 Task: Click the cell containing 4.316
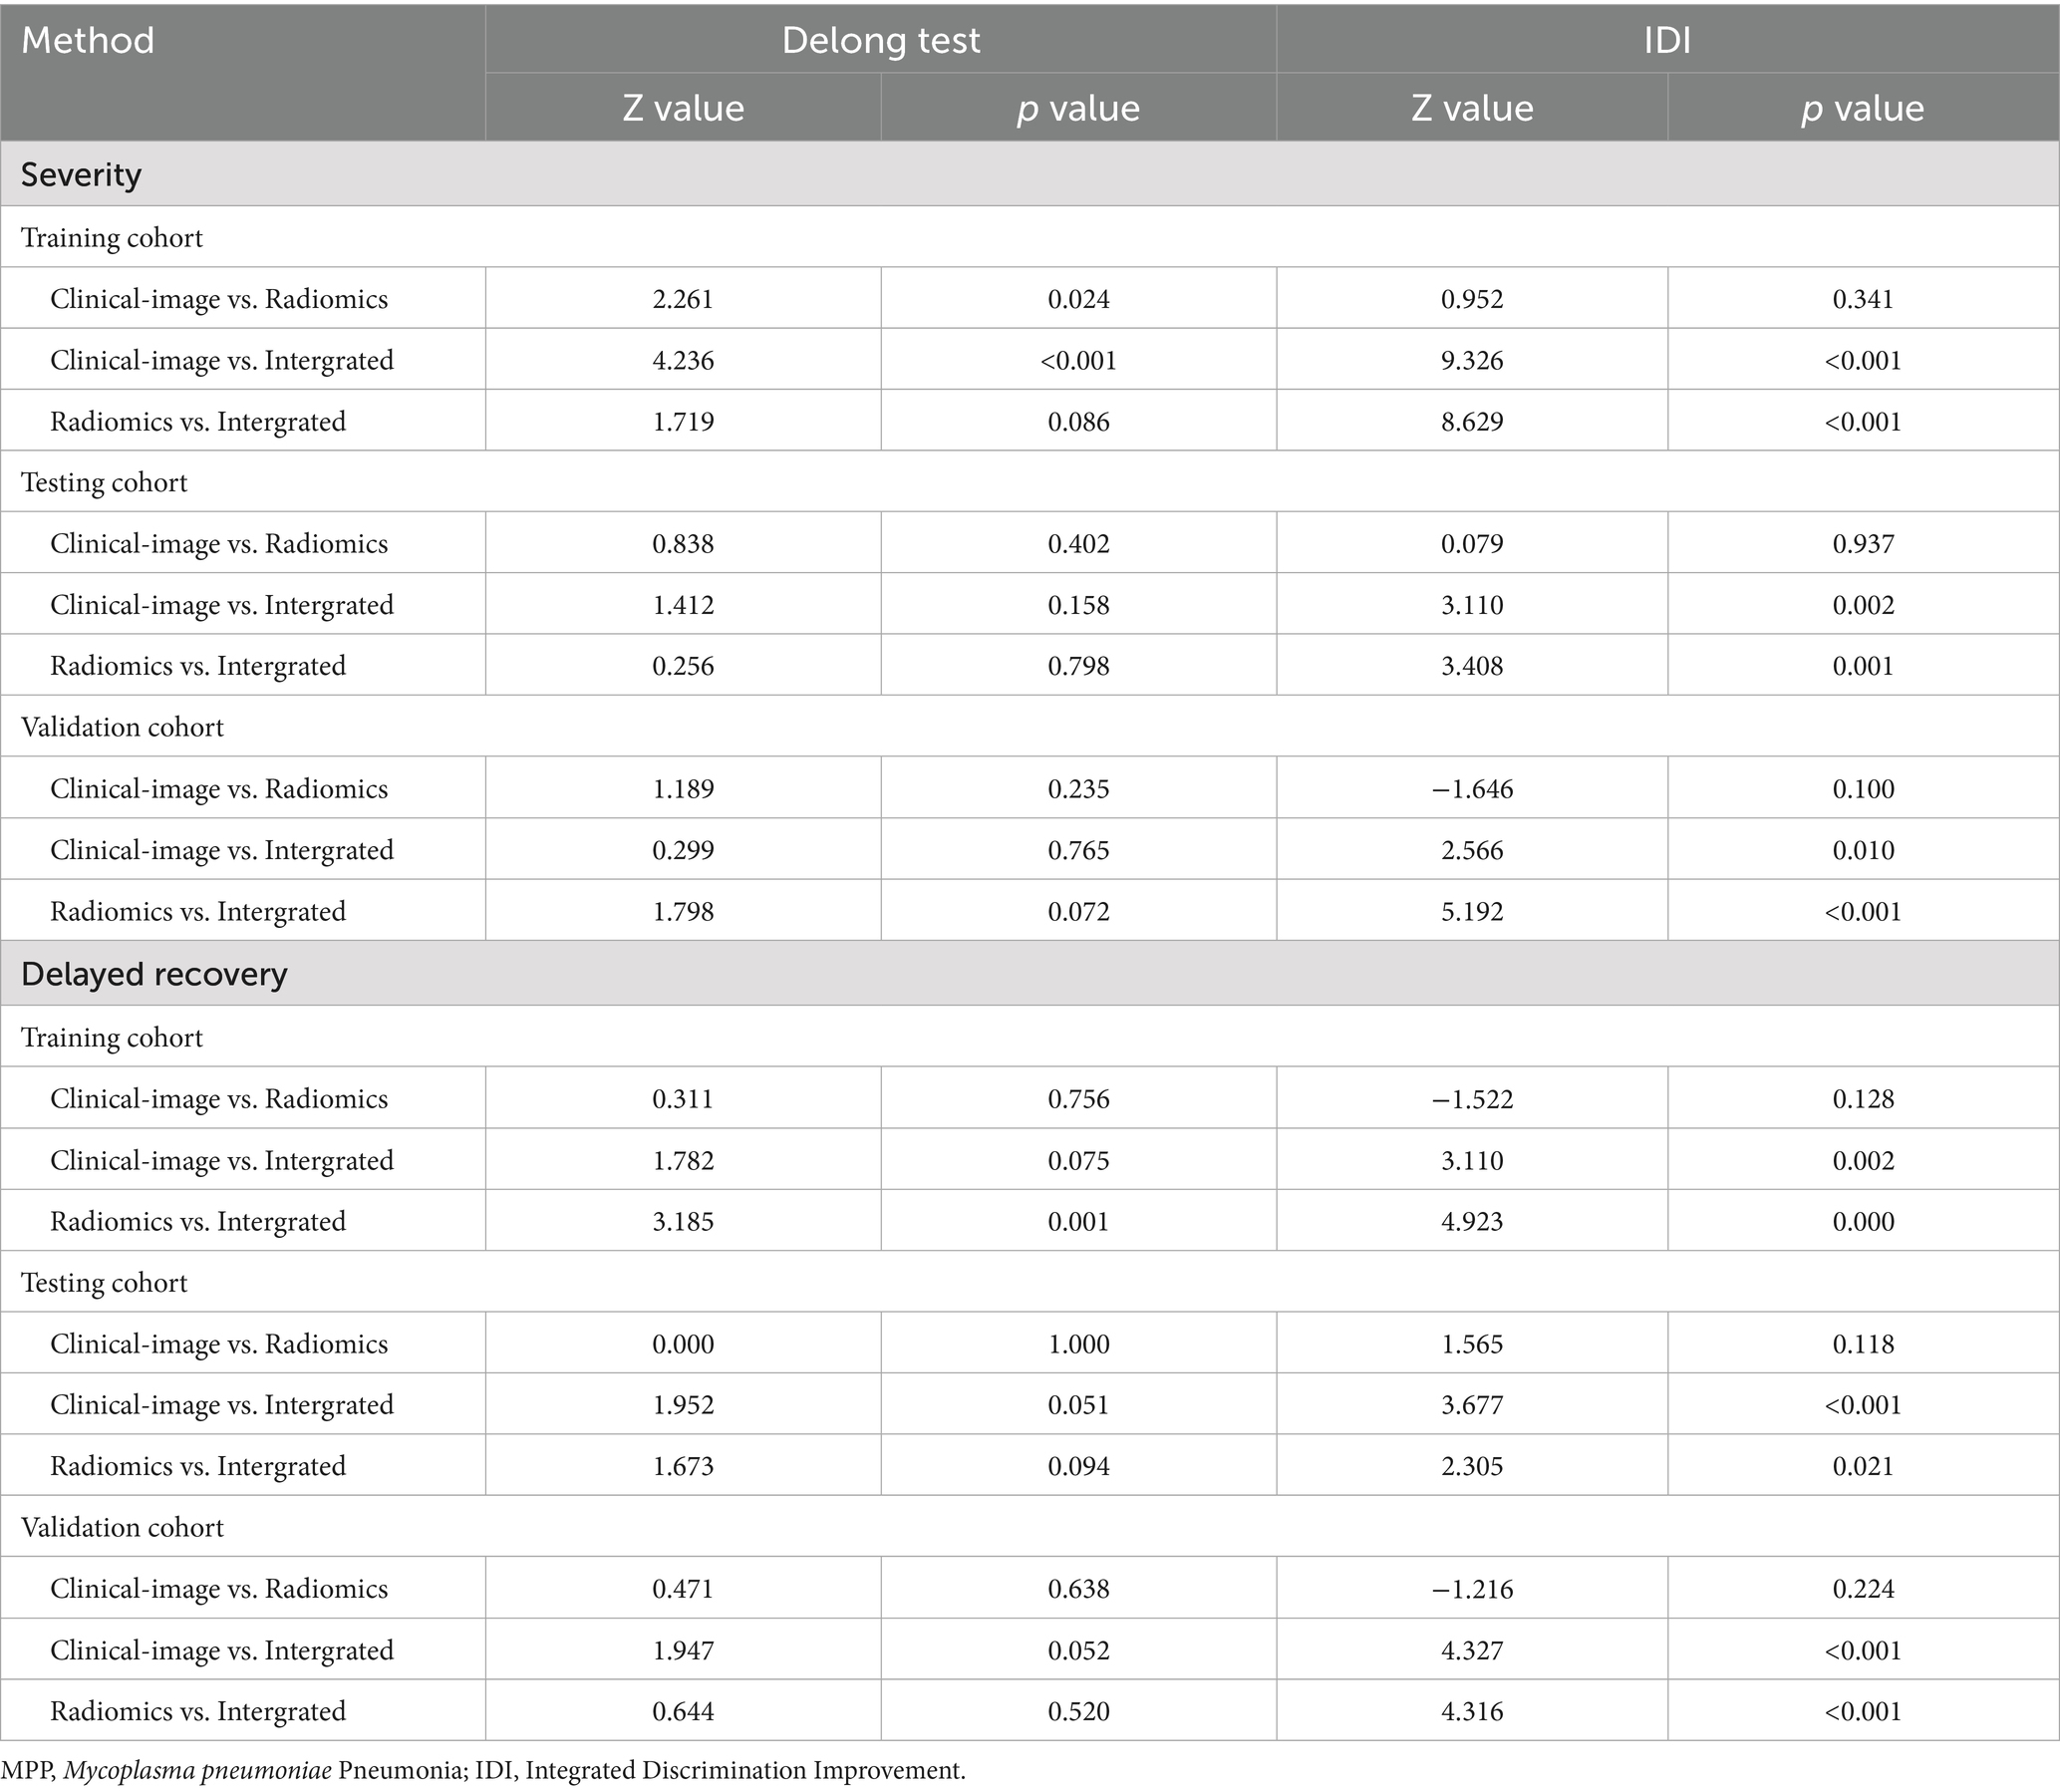click(x=1472, y=1711)
